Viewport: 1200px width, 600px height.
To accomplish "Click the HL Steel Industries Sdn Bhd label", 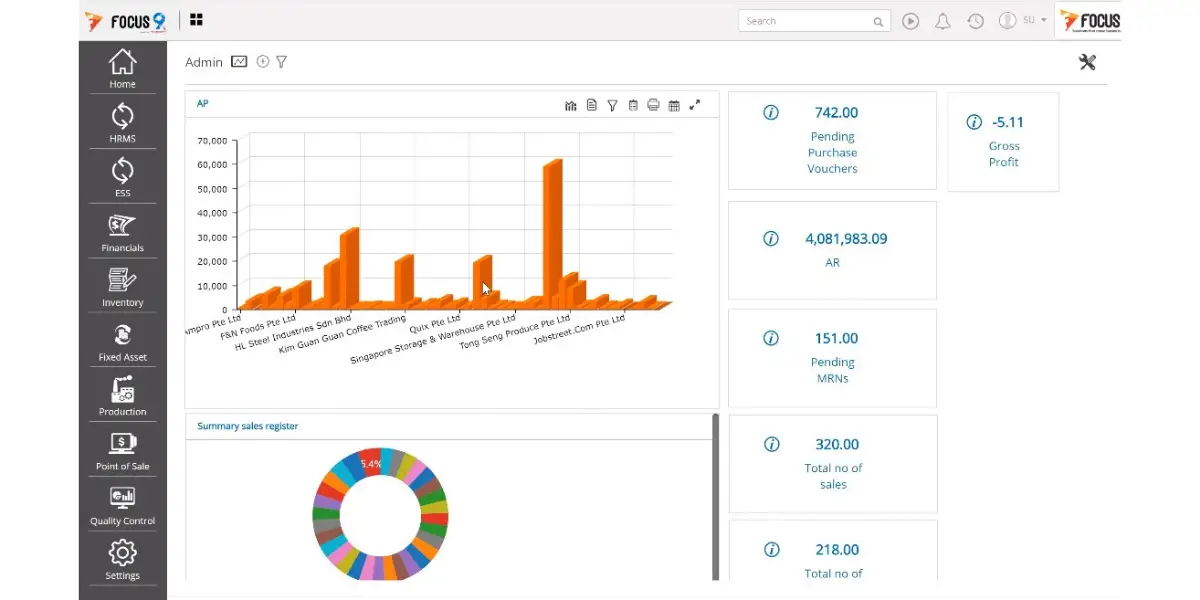I will [294, 333].
